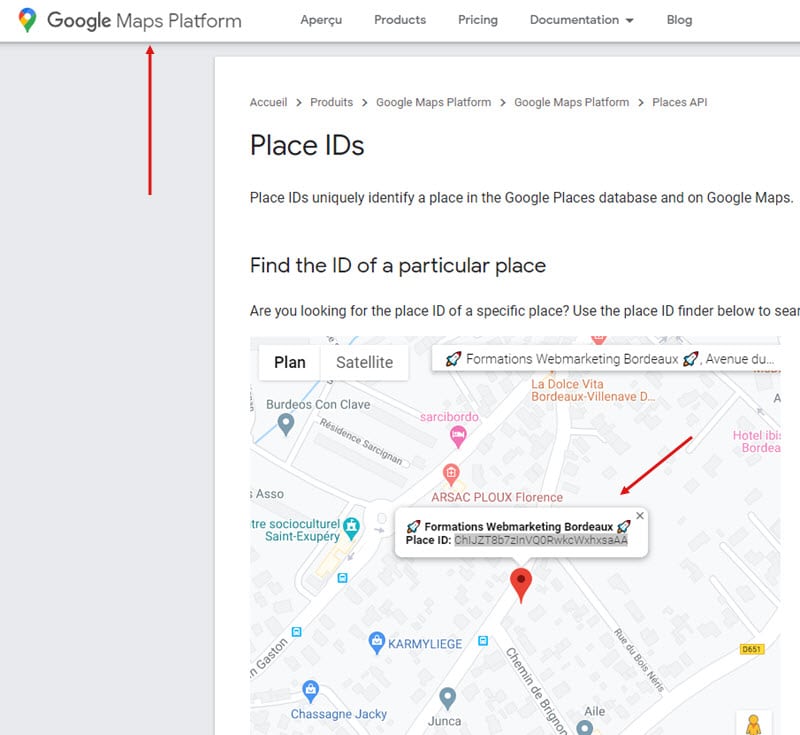Click the Formations Webmarketing Bordeaux info title

[518, 526]
